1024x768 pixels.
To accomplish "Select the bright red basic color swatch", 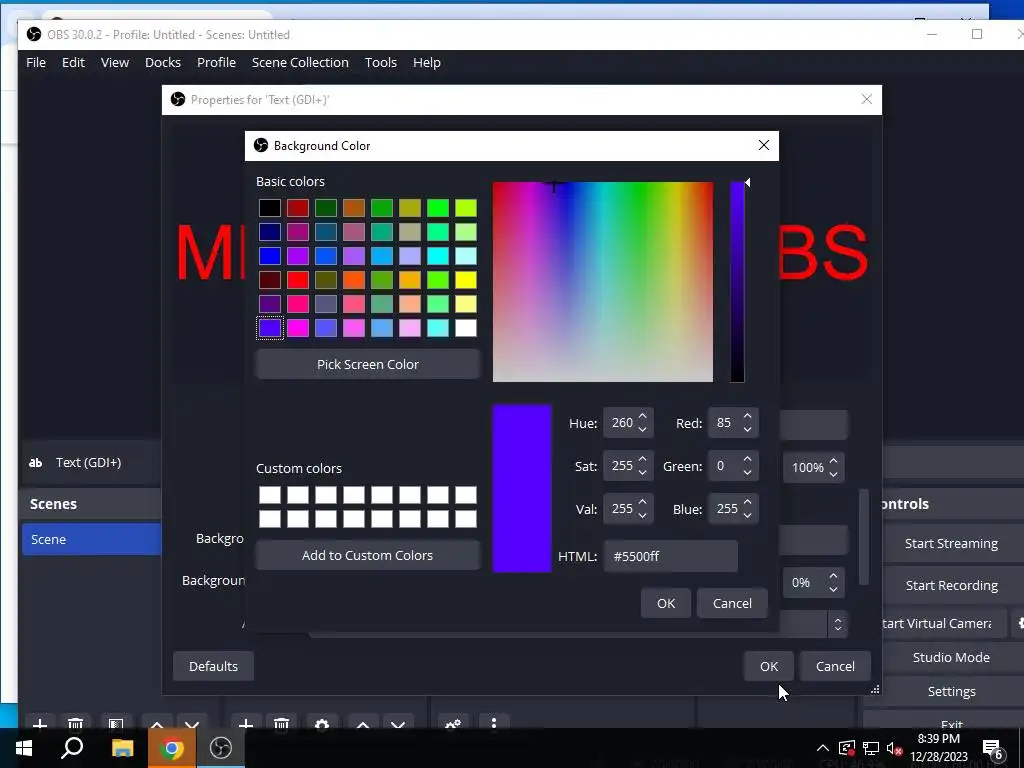I will [x=298, y=280].
